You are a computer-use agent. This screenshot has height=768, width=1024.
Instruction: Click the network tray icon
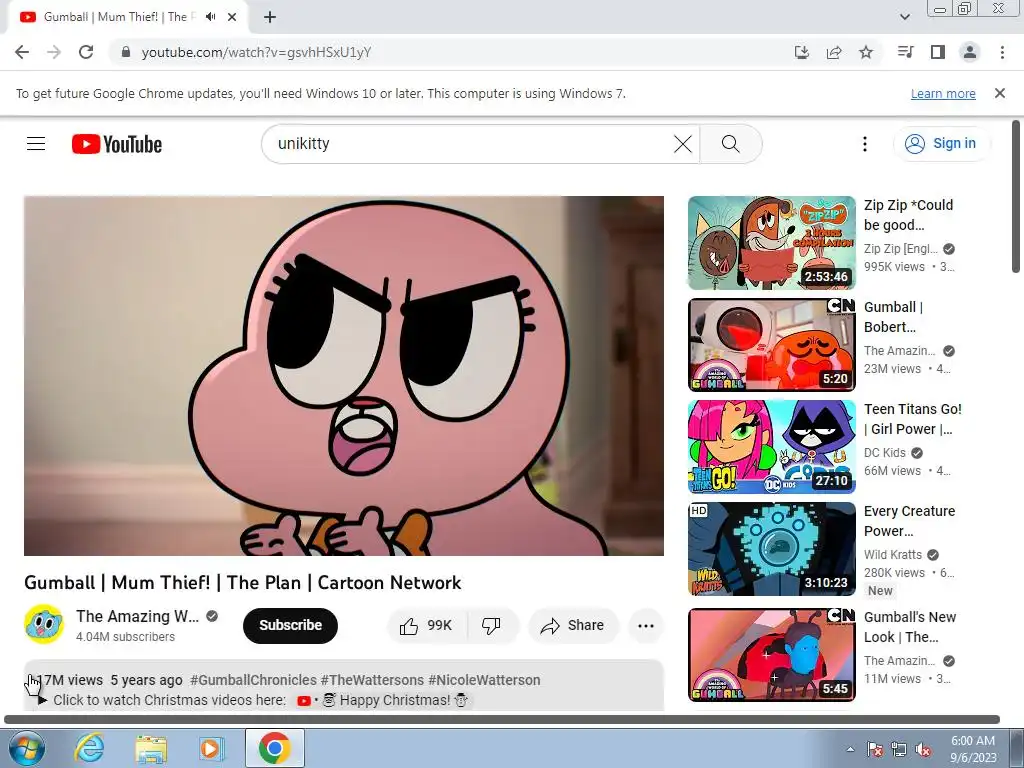pos(899,750)
